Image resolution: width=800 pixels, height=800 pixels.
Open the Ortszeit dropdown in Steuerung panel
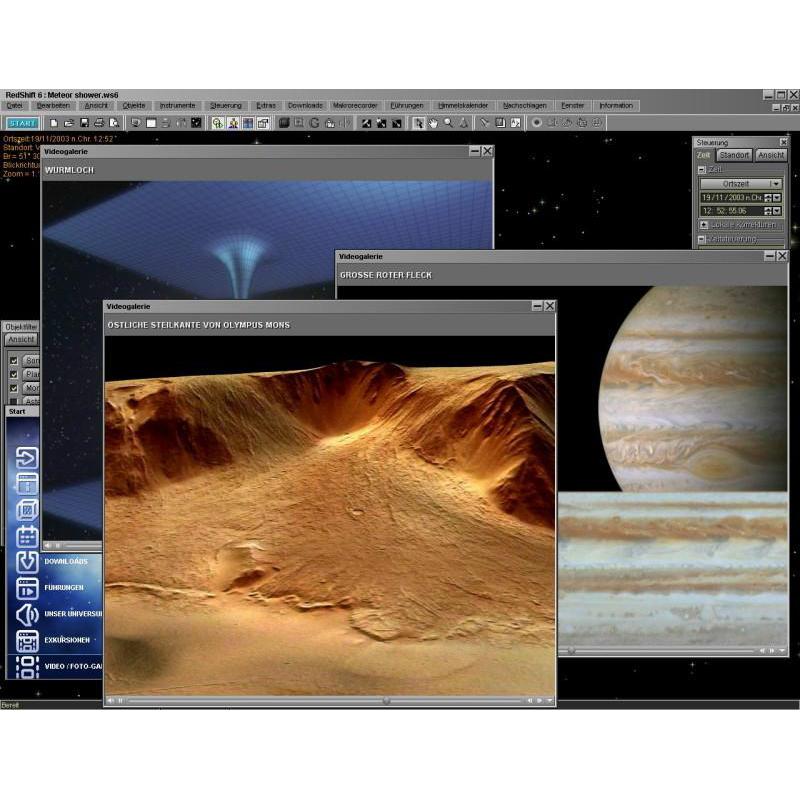(x=775, y=184)
